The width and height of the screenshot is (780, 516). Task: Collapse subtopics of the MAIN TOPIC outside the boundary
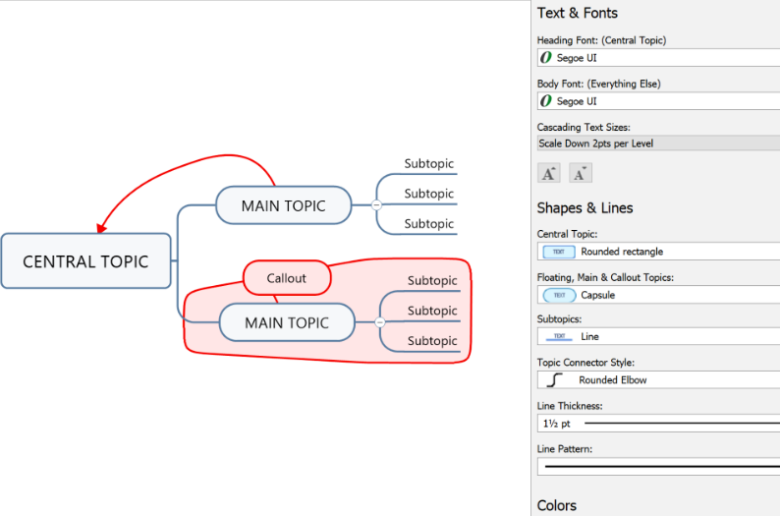point(376,205)
